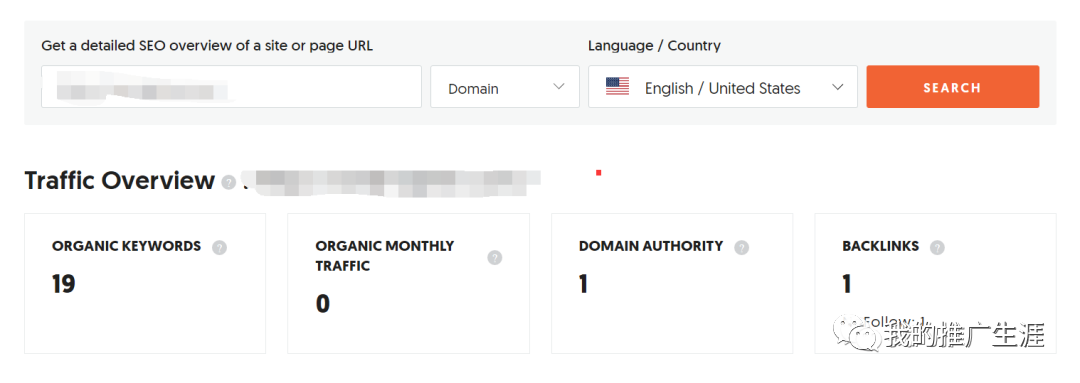Viewport: 1080px width, 383px height.
Task: Click the BACKLINKS card label
Action: click(880, 246)
